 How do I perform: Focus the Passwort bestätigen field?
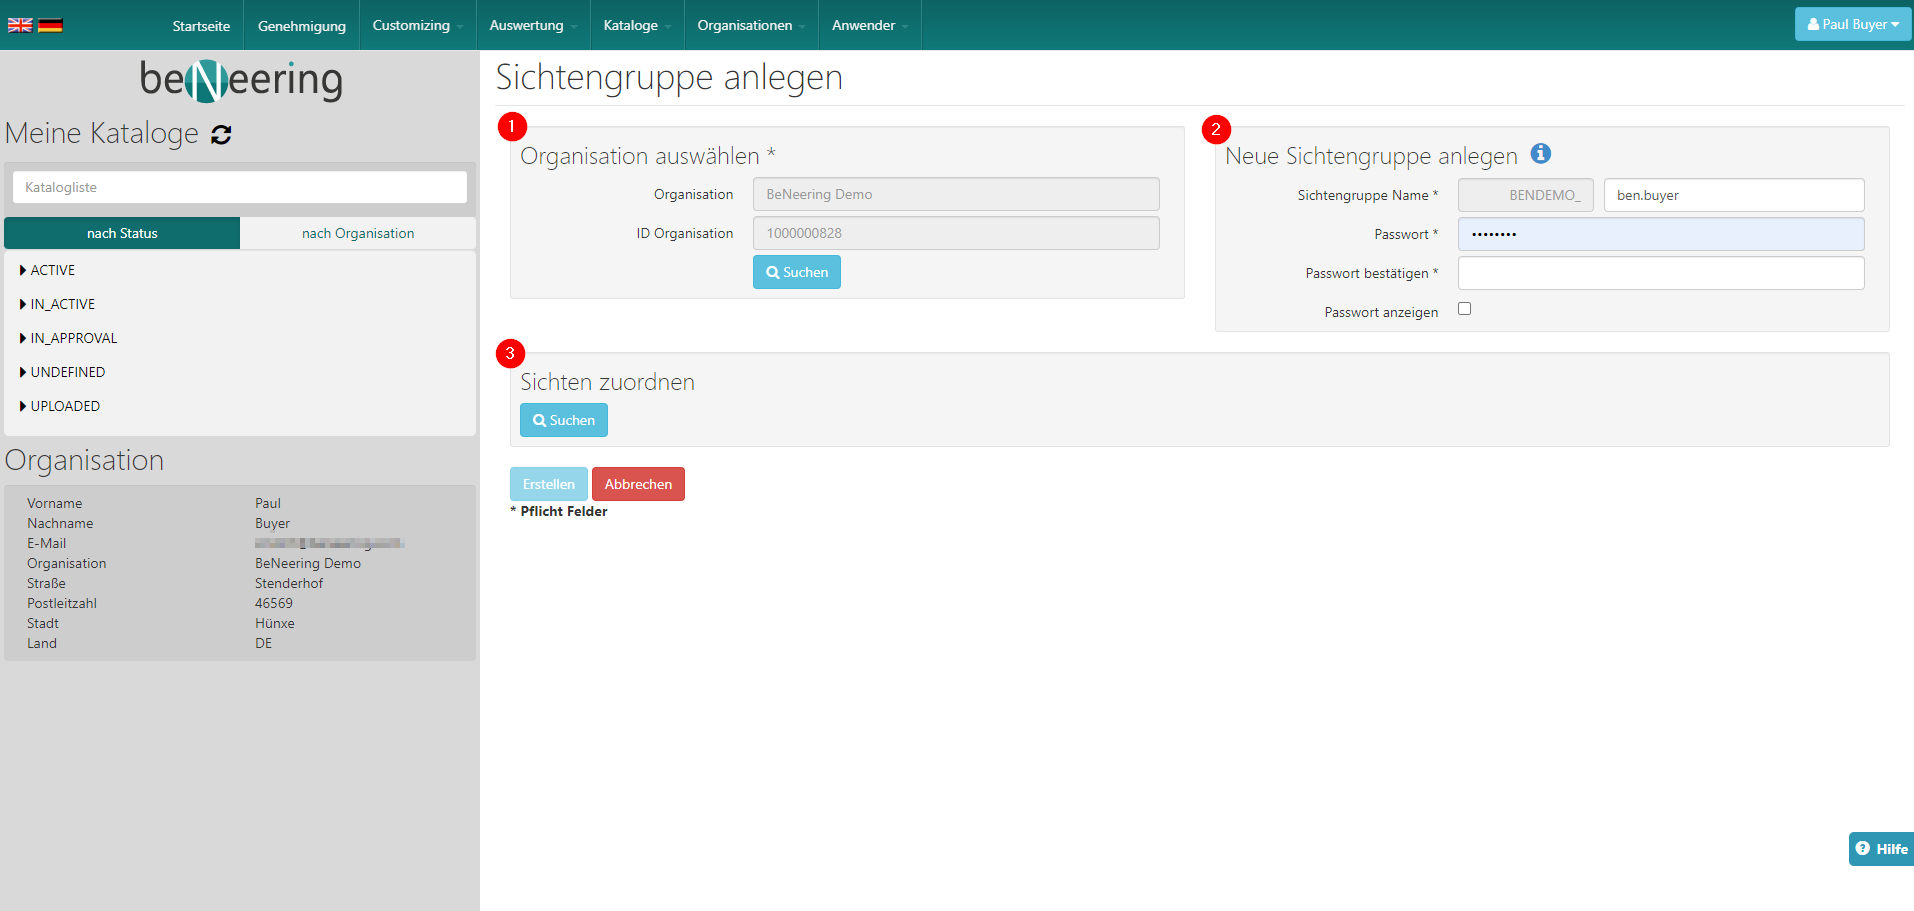[x=1660, y=273]
